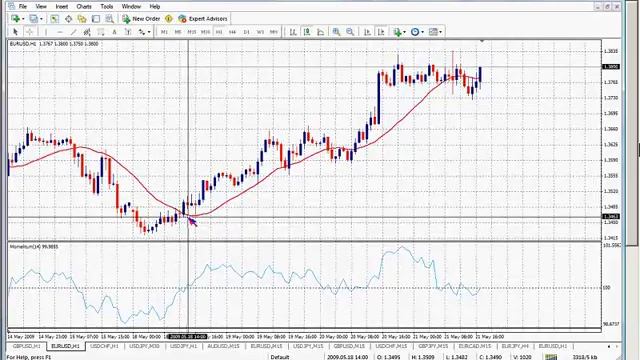Switch chart to candlesticks mode
This screenshot has height=360, width=640.
coord(307,32)
